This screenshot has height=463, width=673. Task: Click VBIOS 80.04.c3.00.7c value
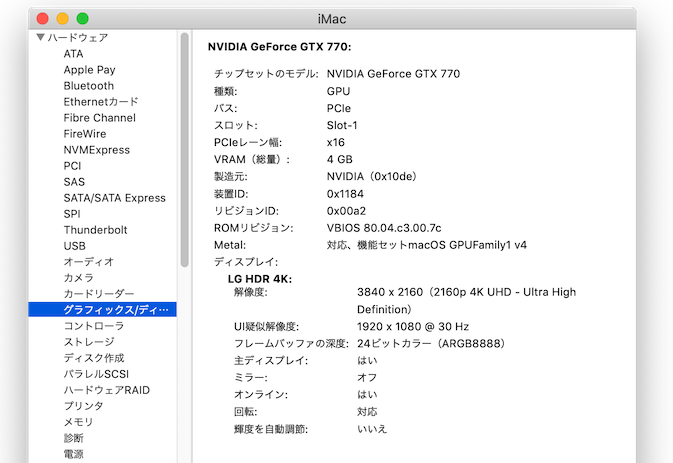click(x=384, y=228)
